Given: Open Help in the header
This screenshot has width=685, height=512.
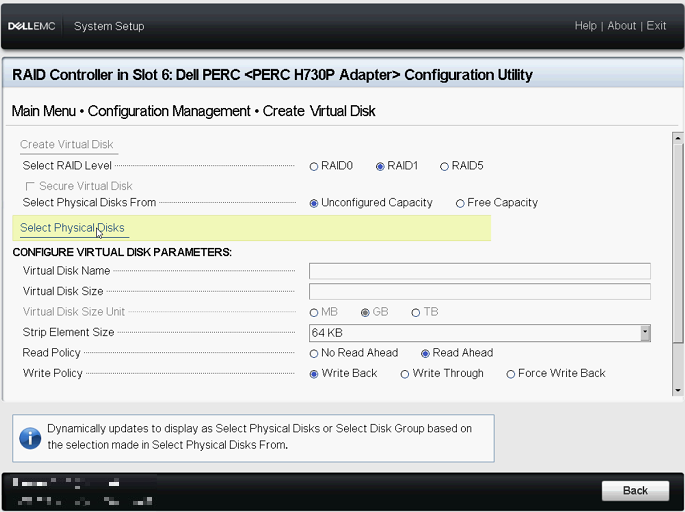Looking at the screenshot, I should 585,26.
